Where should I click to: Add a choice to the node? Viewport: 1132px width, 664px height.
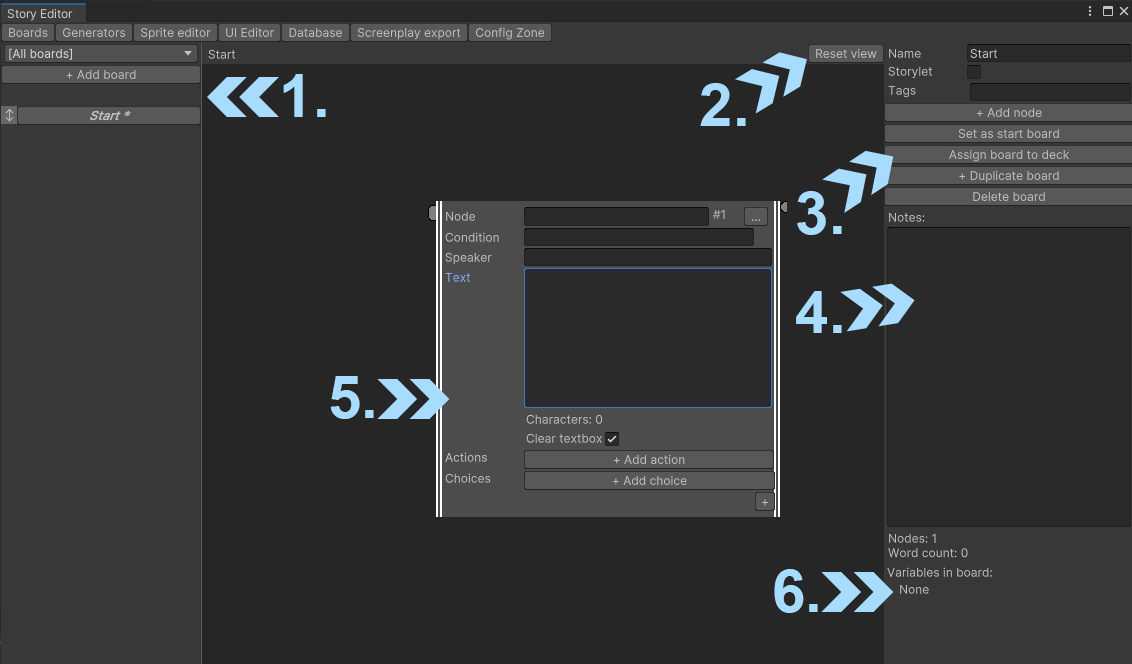tap(649, 481)
